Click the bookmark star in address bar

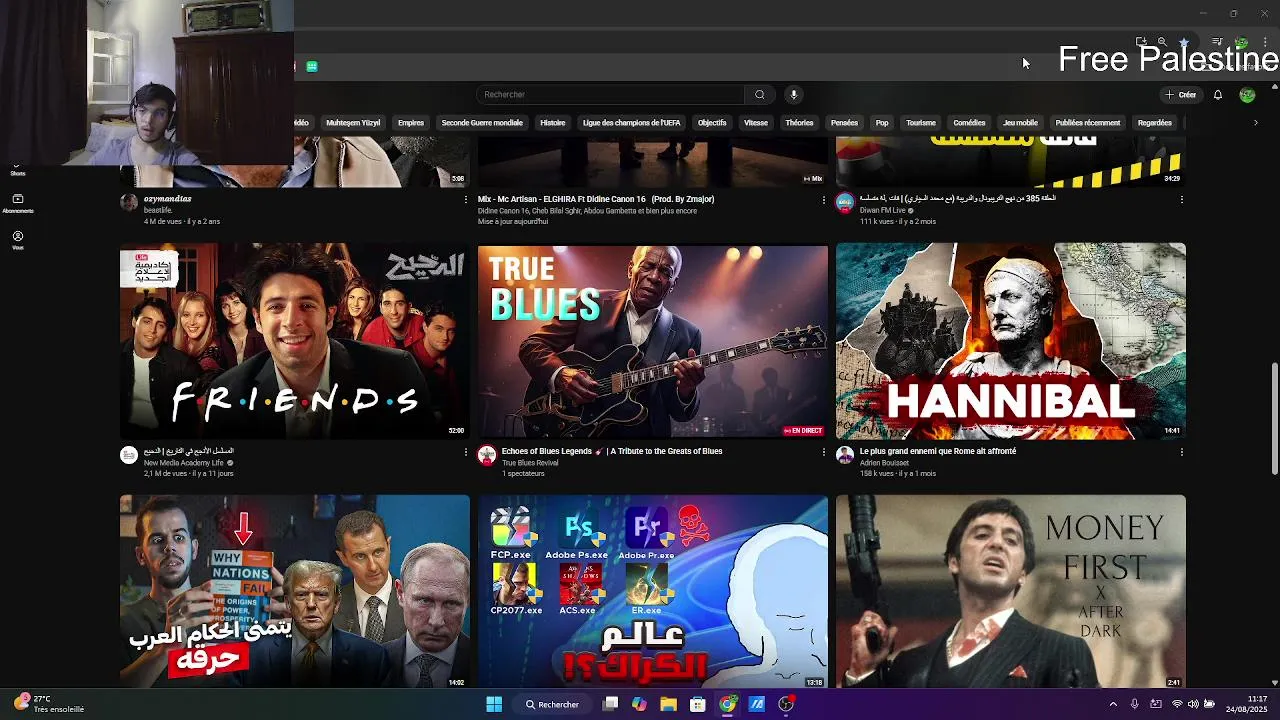tap(1184, 42)
